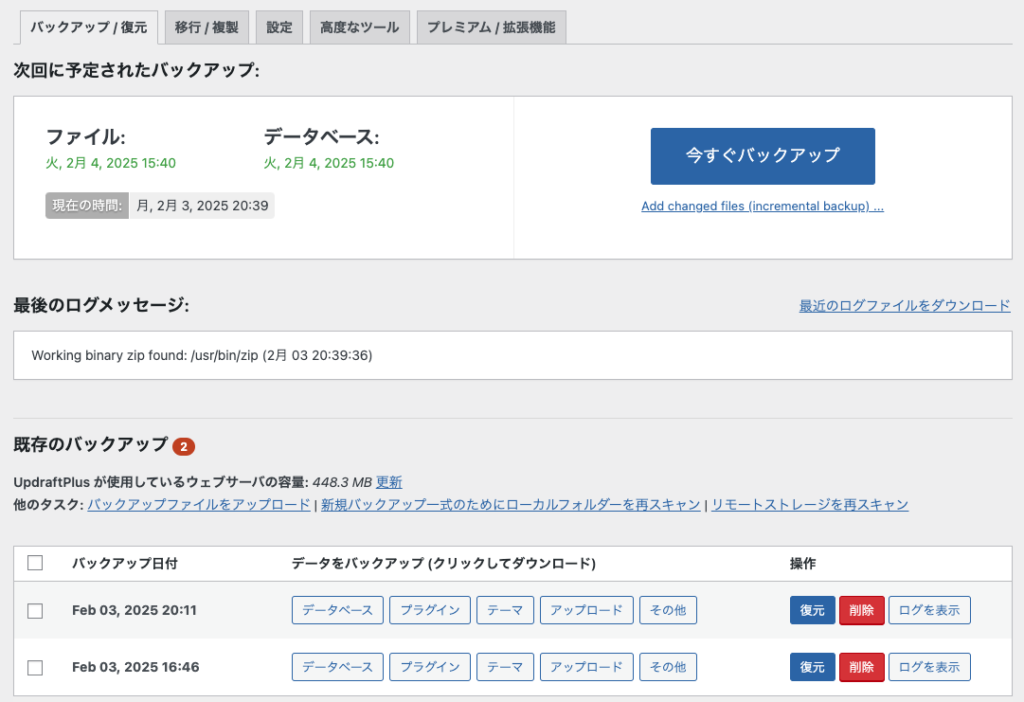Viewport: 1024px width, 702px height.
Task: Delete the Feb 03, 2025 16:46 backup
Action: coord(861,667)
